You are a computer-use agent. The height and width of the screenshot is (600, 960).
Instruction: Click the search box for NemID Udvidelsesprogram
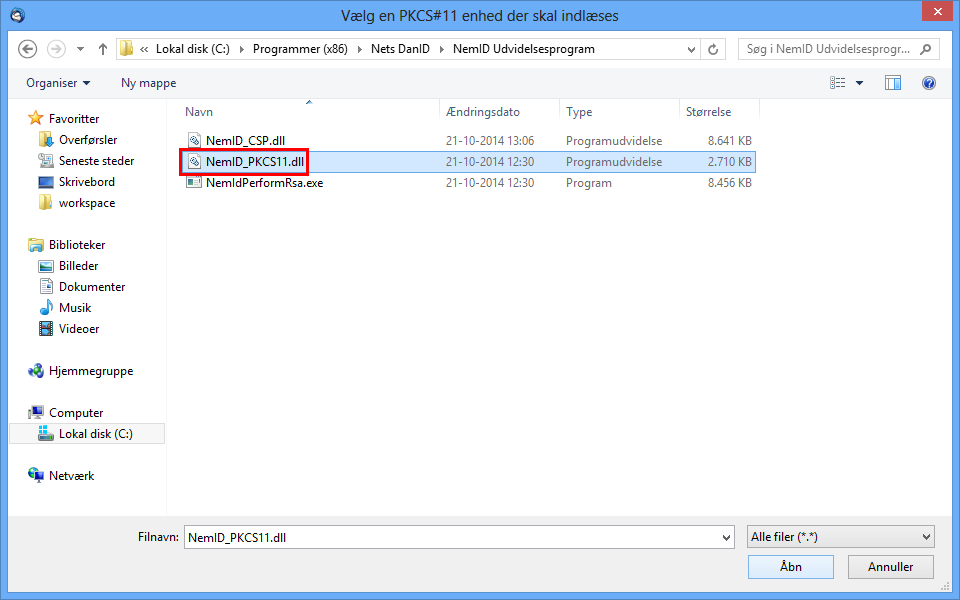pos(839,49)
